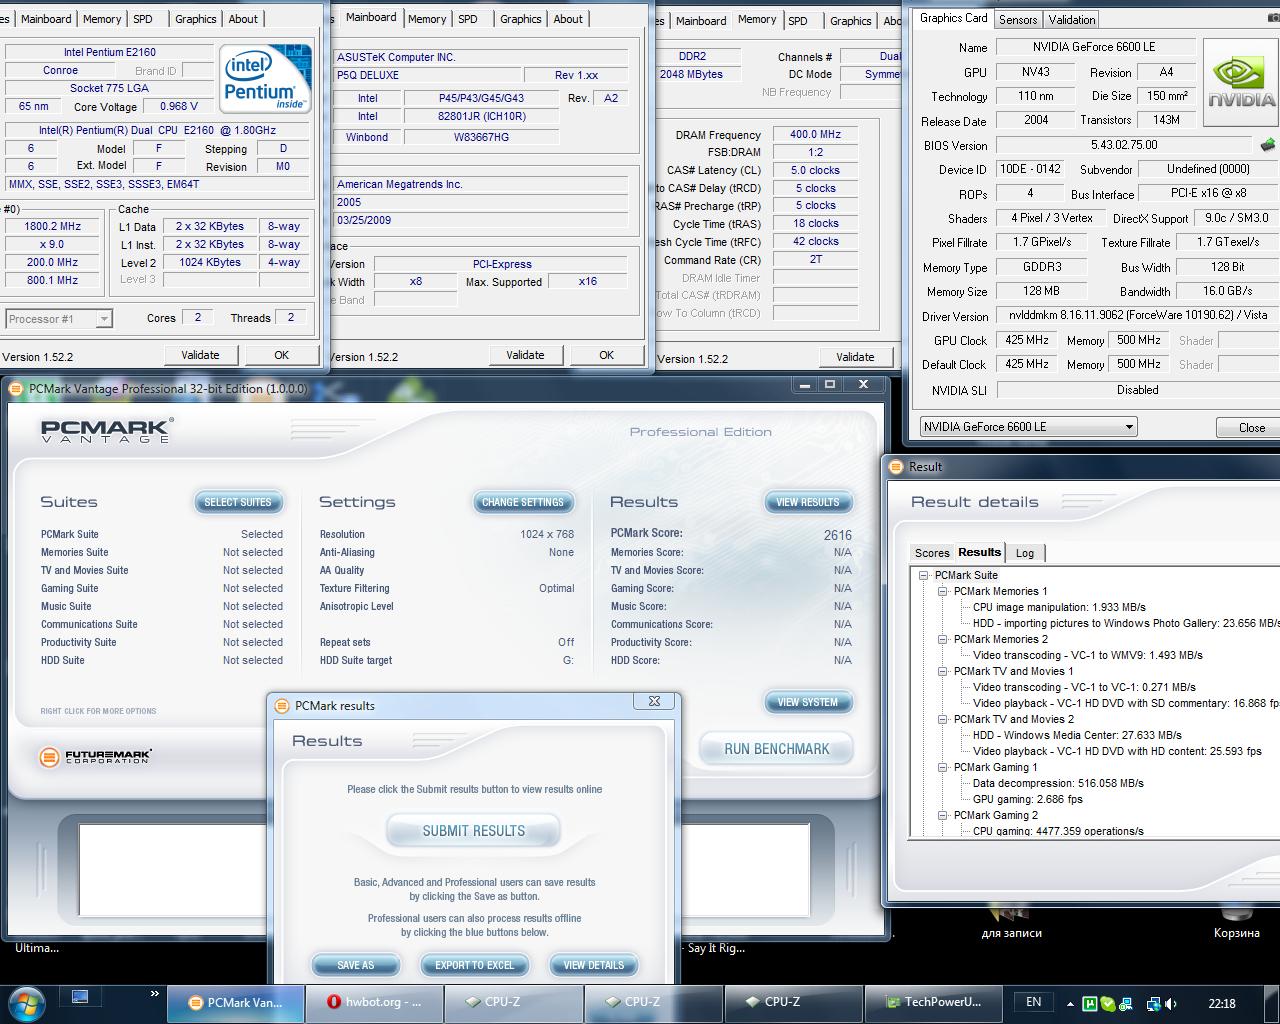Collapse the PCMark Gaming 1 node

coord(942,767)
